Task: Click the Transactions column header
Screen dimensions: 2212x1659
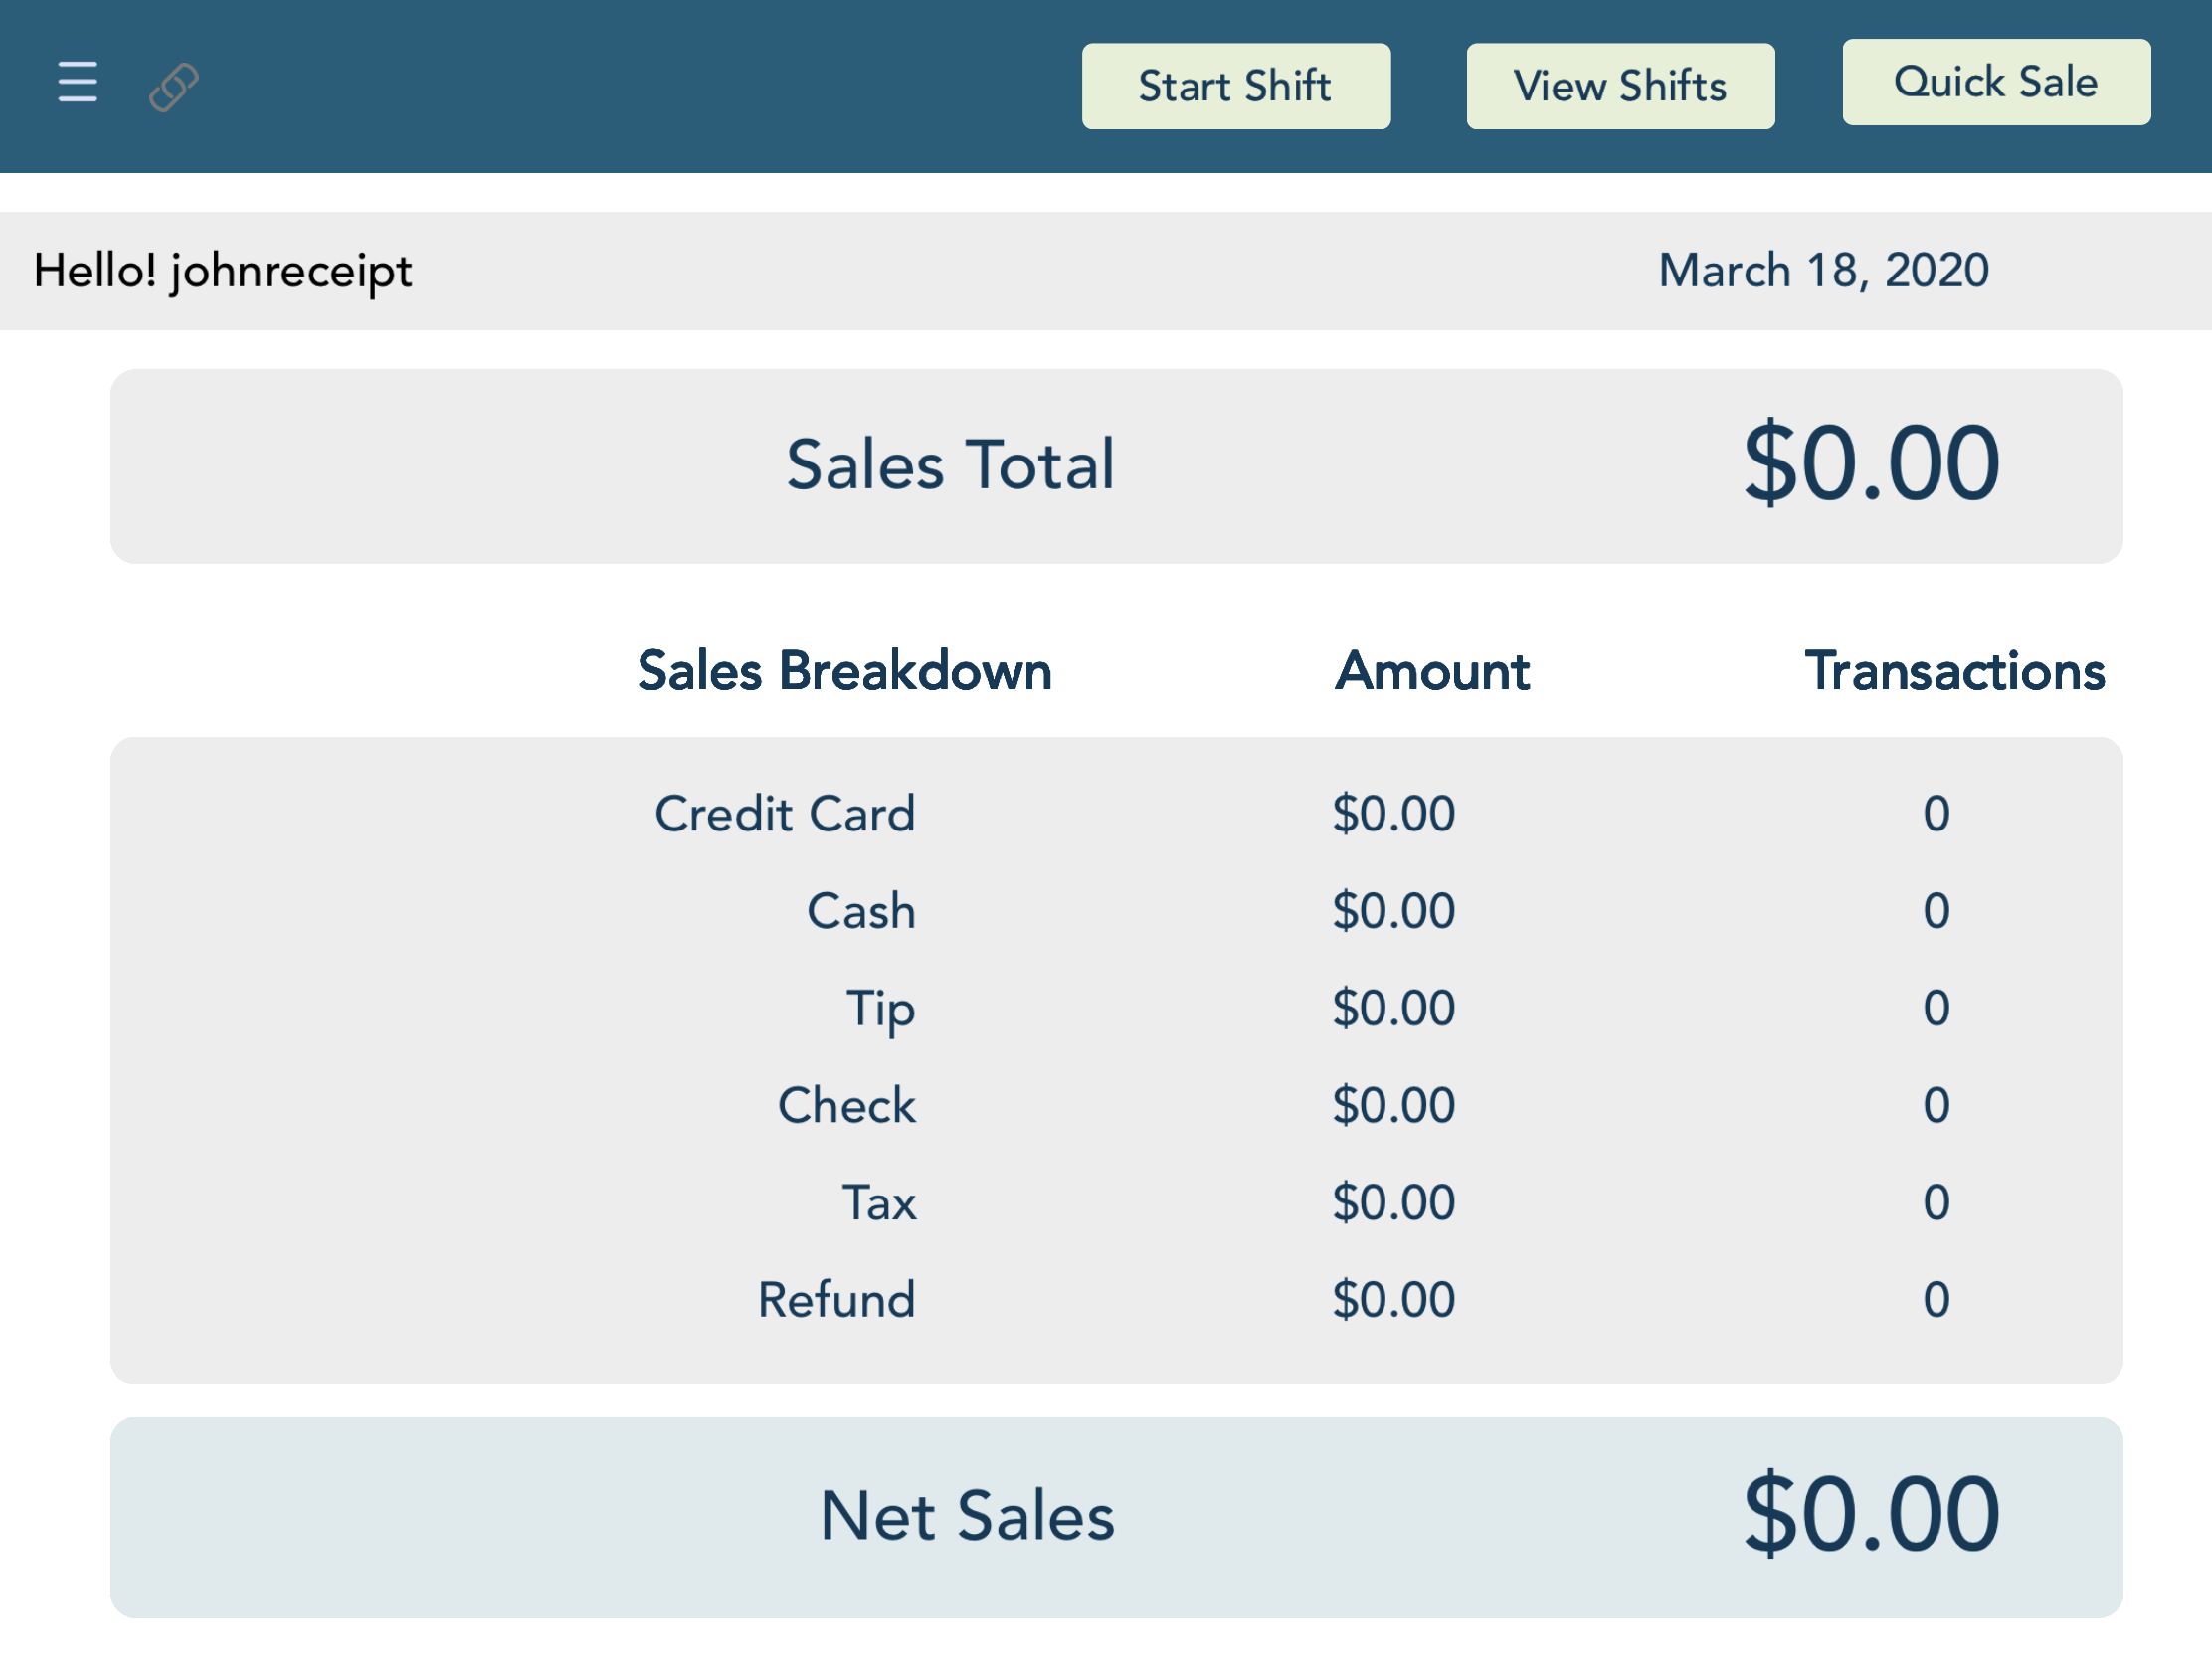Action: (x=1954, y=671)
